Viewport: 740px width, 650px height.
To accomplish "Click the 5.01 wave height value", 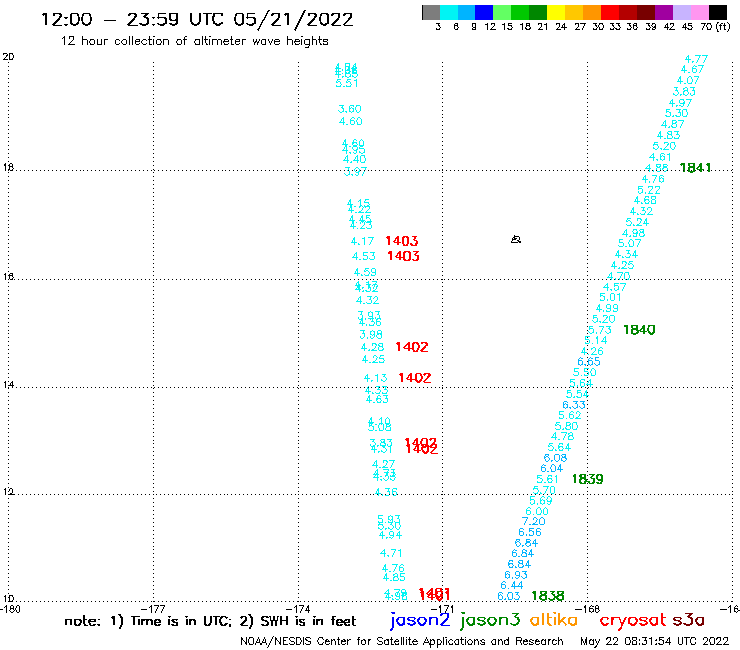I will [x=610, y=297].
